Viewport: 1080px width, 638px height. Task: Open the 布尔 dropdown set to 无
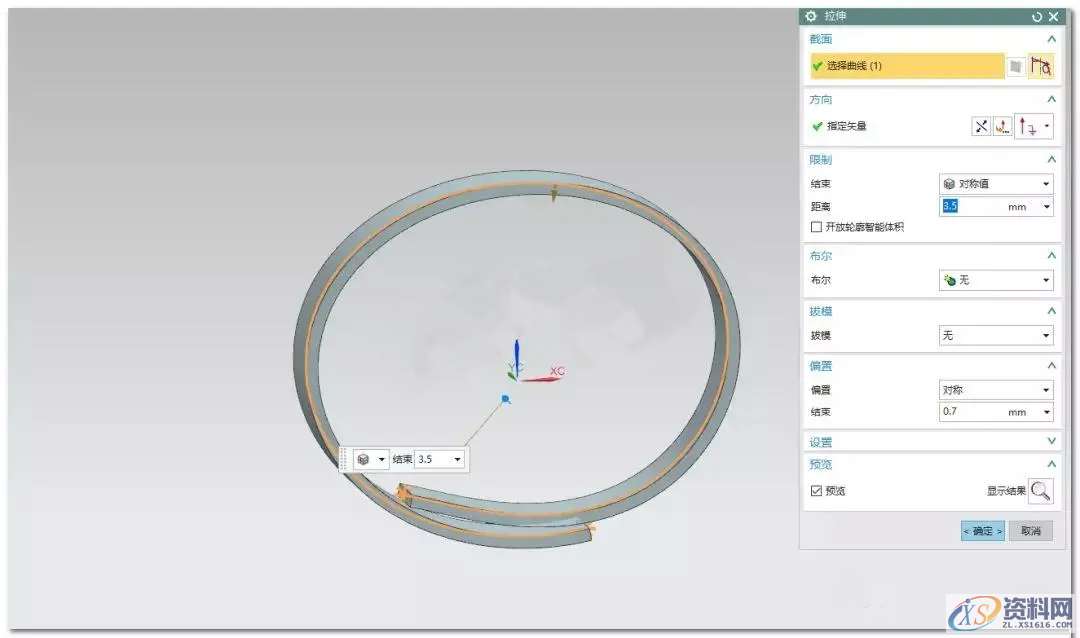tap(996, 281)
